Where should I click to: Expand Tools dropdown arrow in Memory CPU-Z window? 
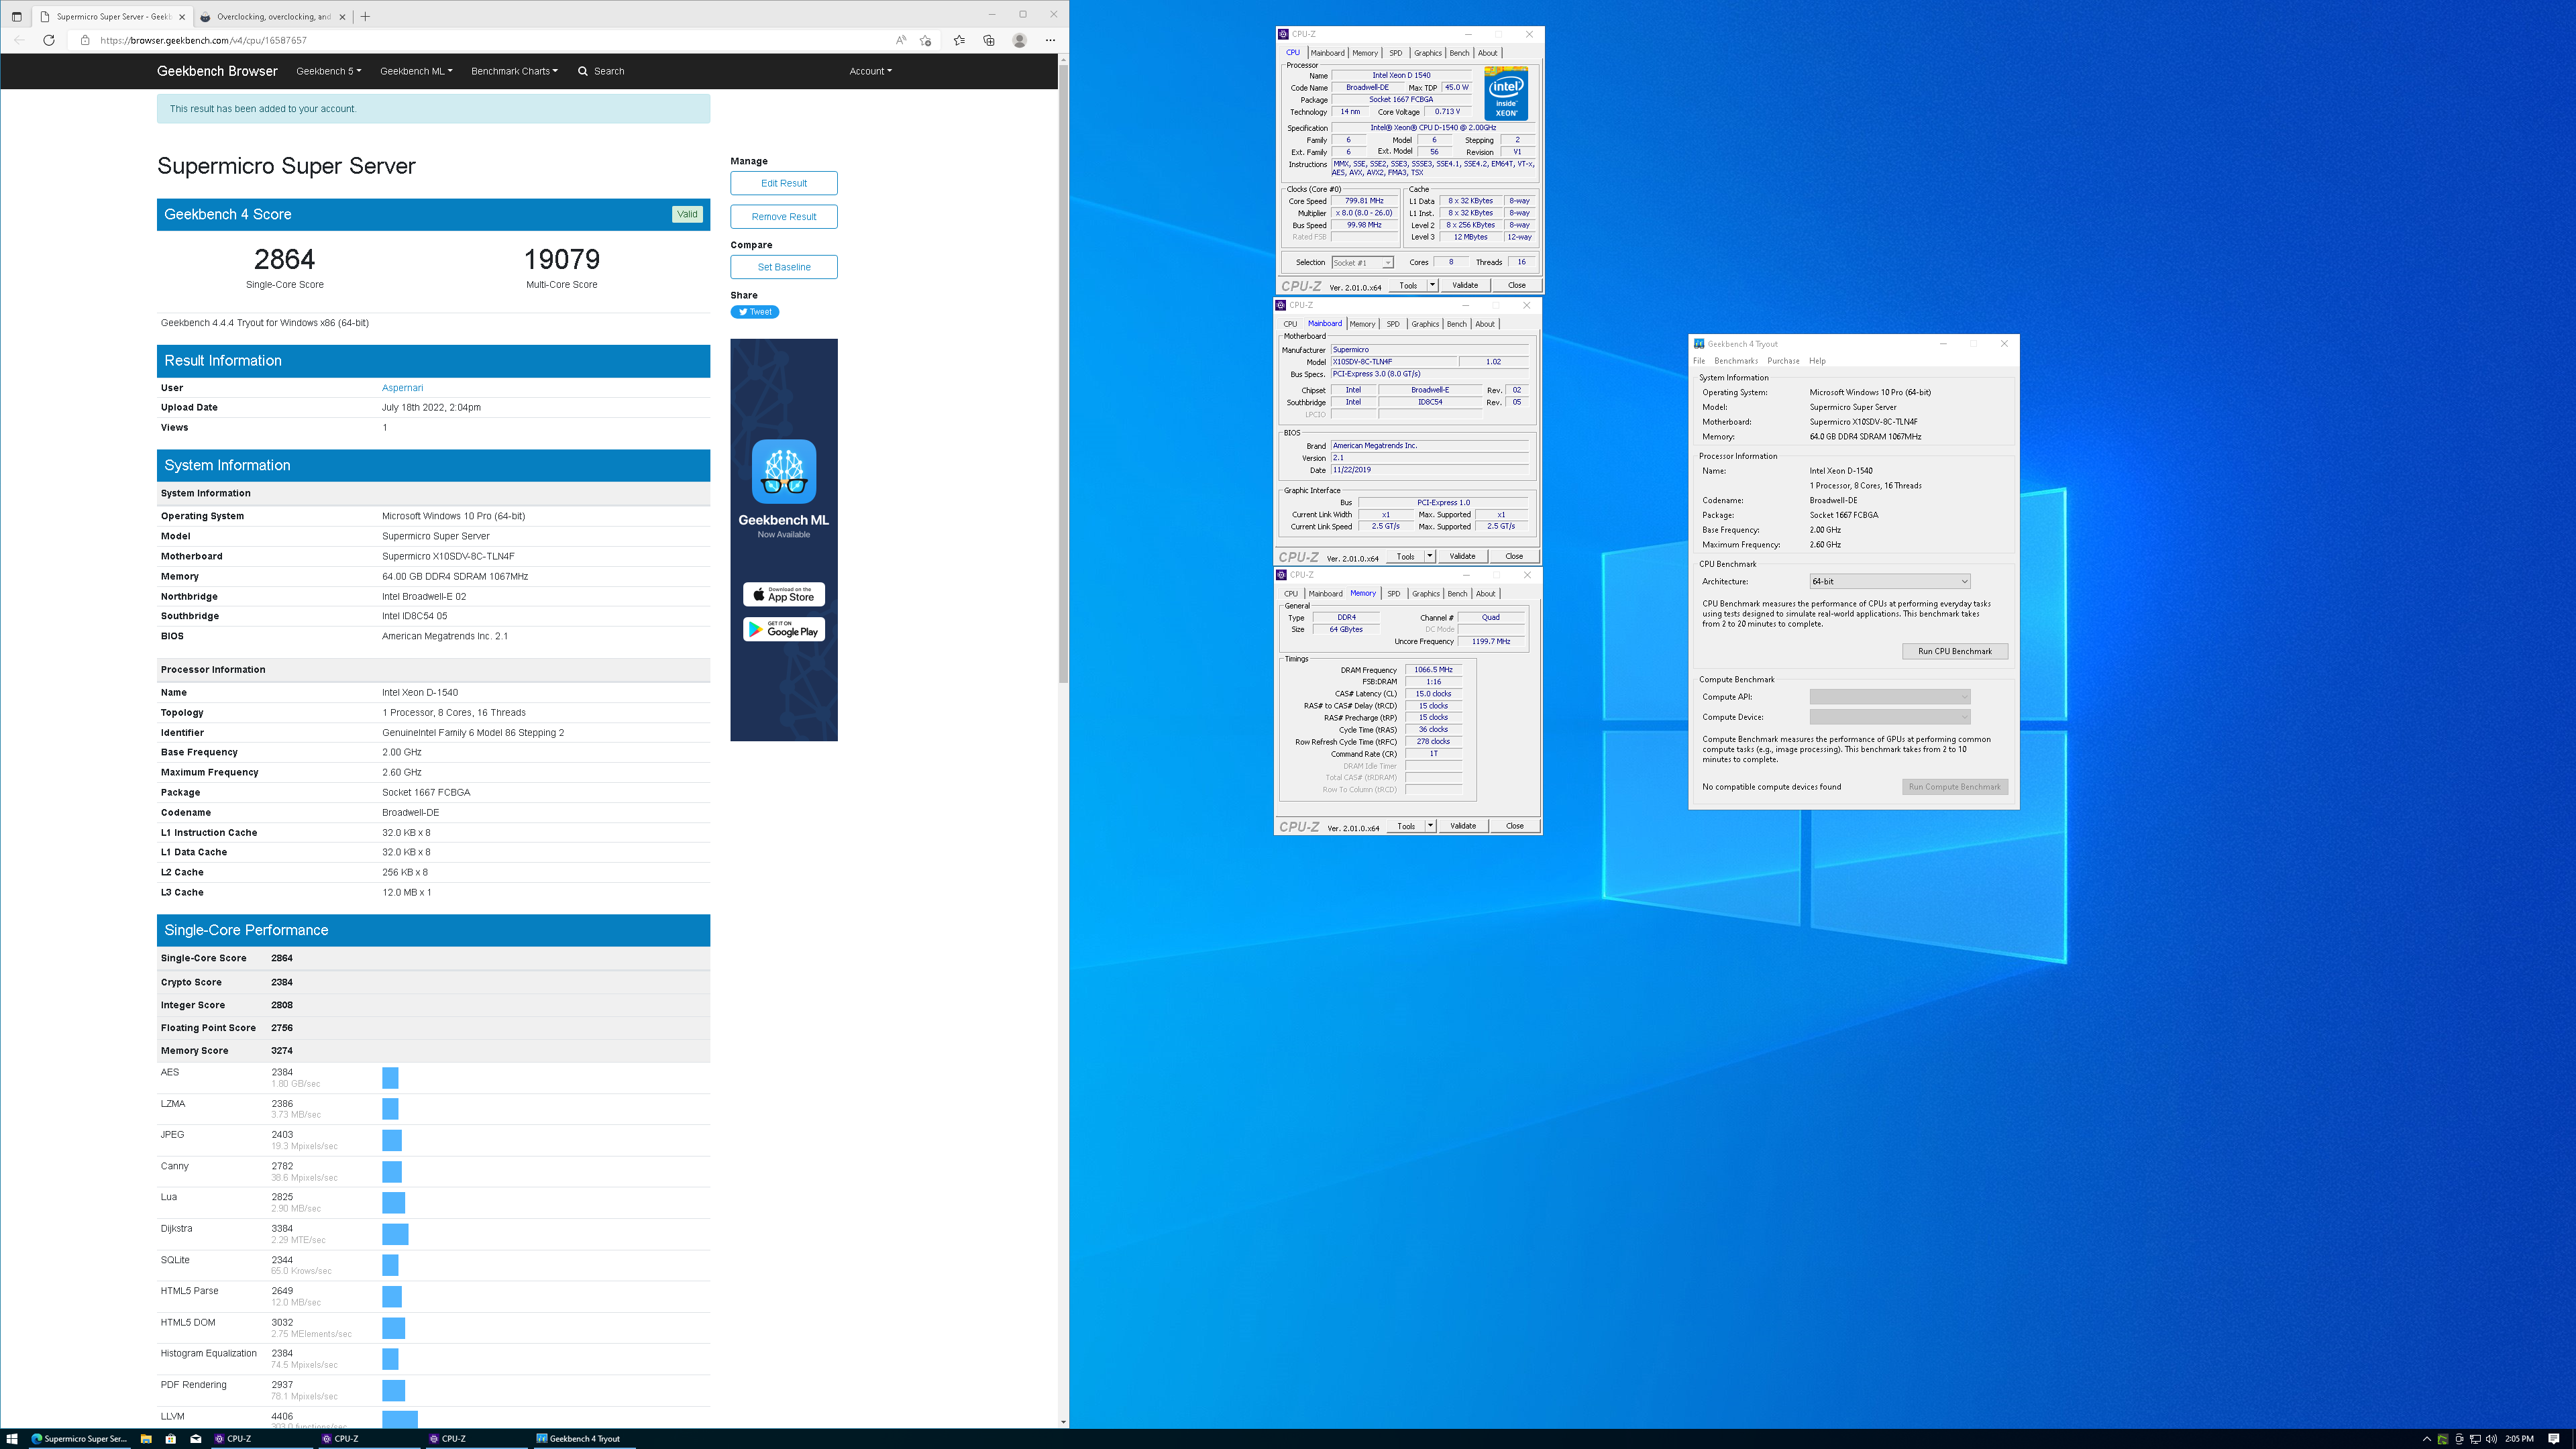tap(1431, 826)
